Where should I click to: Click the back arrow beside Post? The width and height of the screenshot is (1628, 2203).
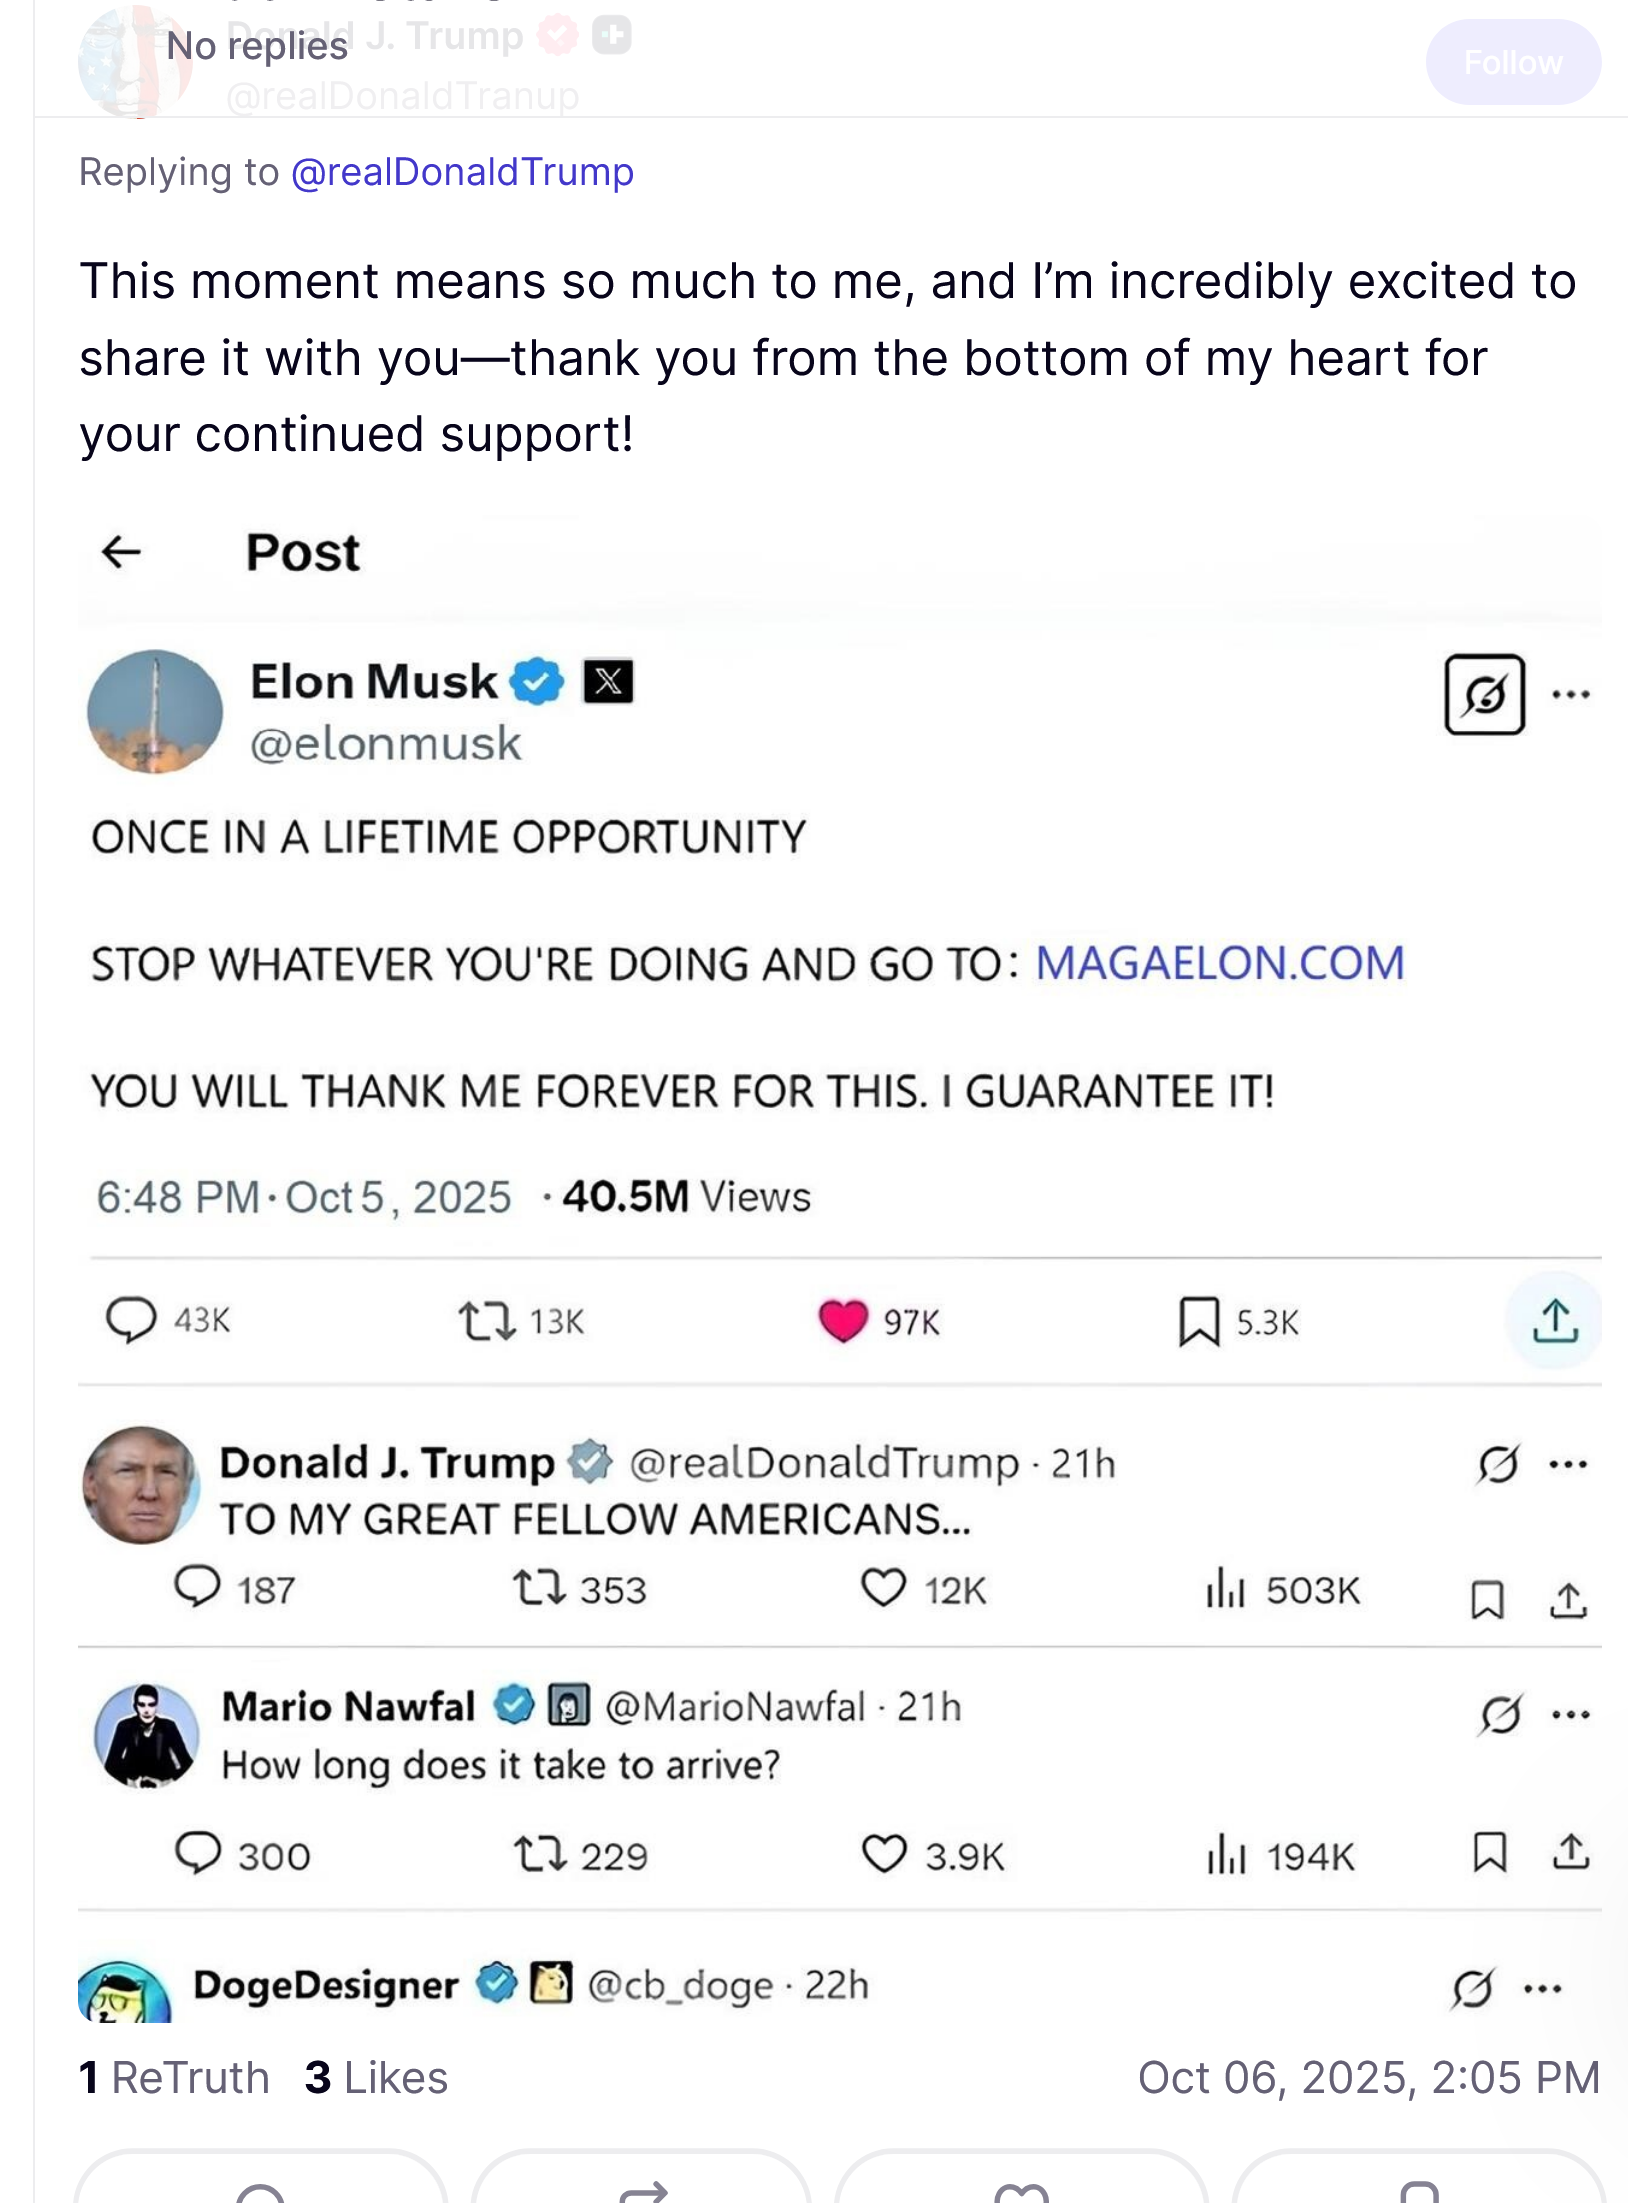click(122, 551)
